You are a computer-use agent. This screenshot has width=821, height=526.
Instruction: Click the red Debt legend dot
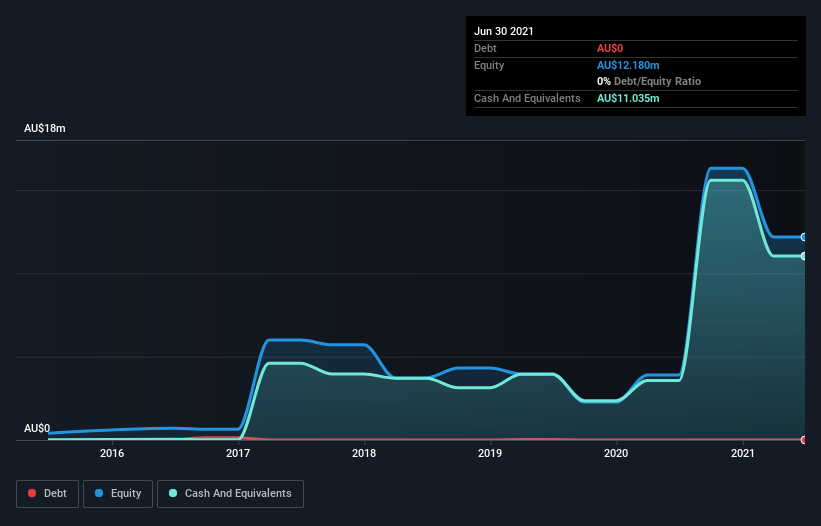point(32,493)
